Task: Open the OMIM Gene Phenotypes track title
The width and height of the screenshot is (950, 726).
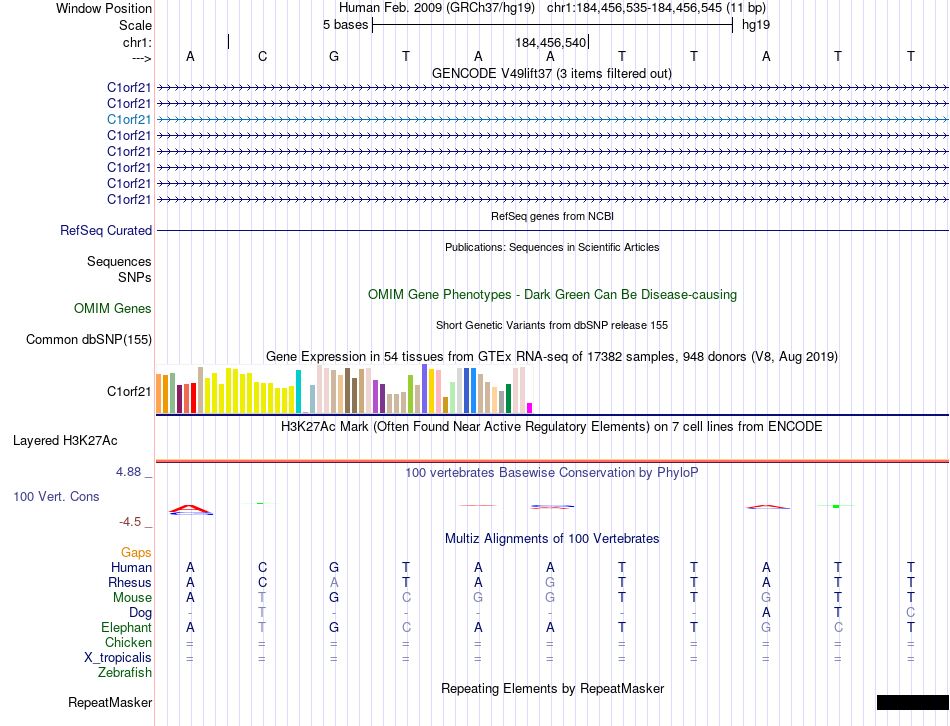Action: point(552,295)
